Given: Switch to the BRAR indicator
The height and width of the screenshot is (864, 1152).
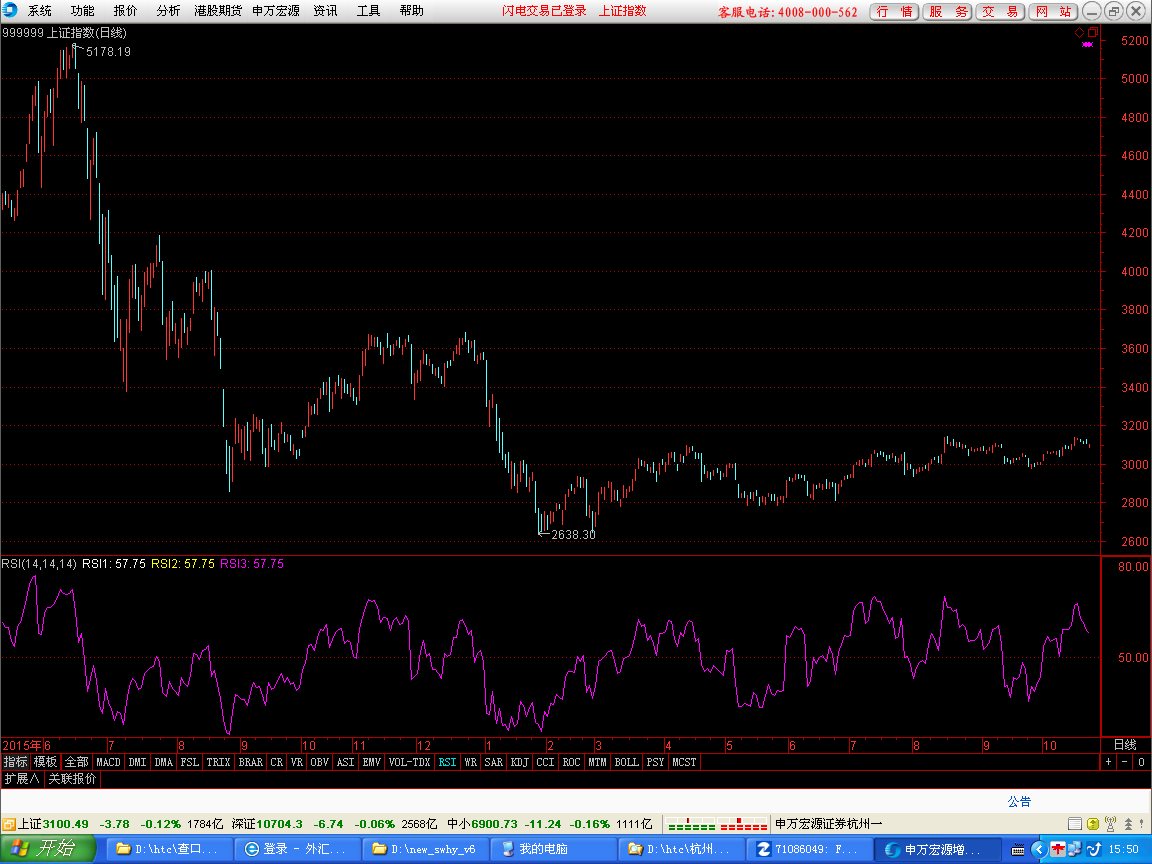Looking at the screenshot, I should 251,762.
